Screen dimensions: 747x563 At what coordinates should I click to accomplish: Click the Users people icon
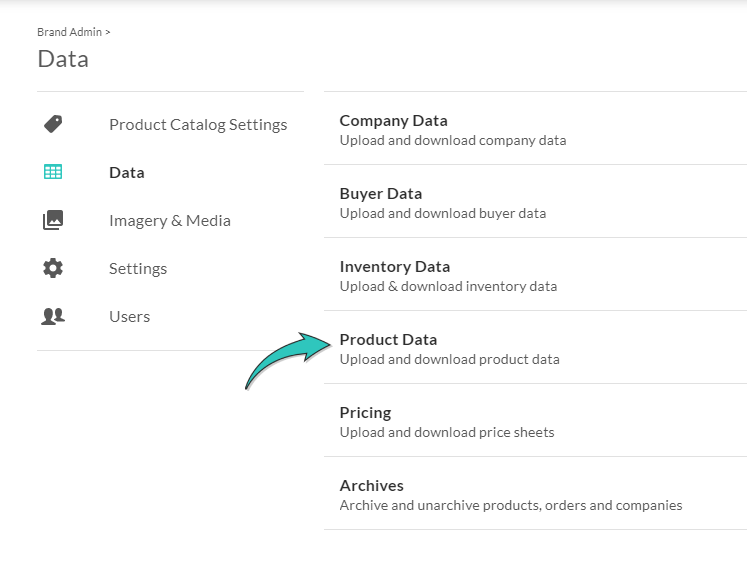pos(53,316)
